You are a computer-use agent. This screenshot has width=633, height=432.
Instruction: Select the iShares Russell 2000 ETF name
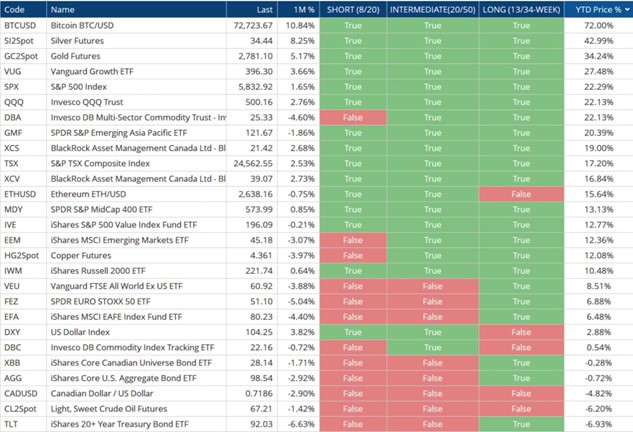[x=136, y=271]
